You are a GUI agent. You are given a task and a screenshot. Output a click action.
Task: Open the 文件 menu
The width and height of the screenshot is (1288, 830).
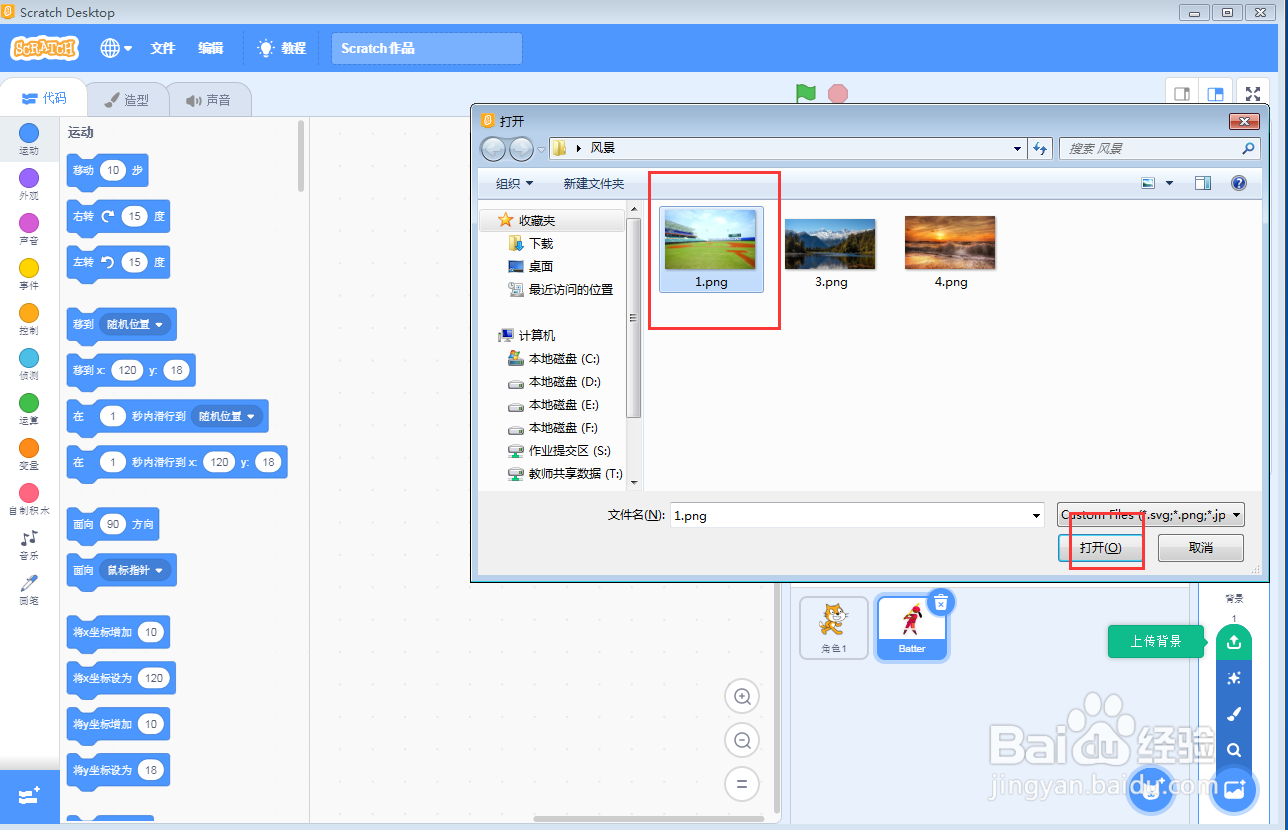tap(163, 48)
